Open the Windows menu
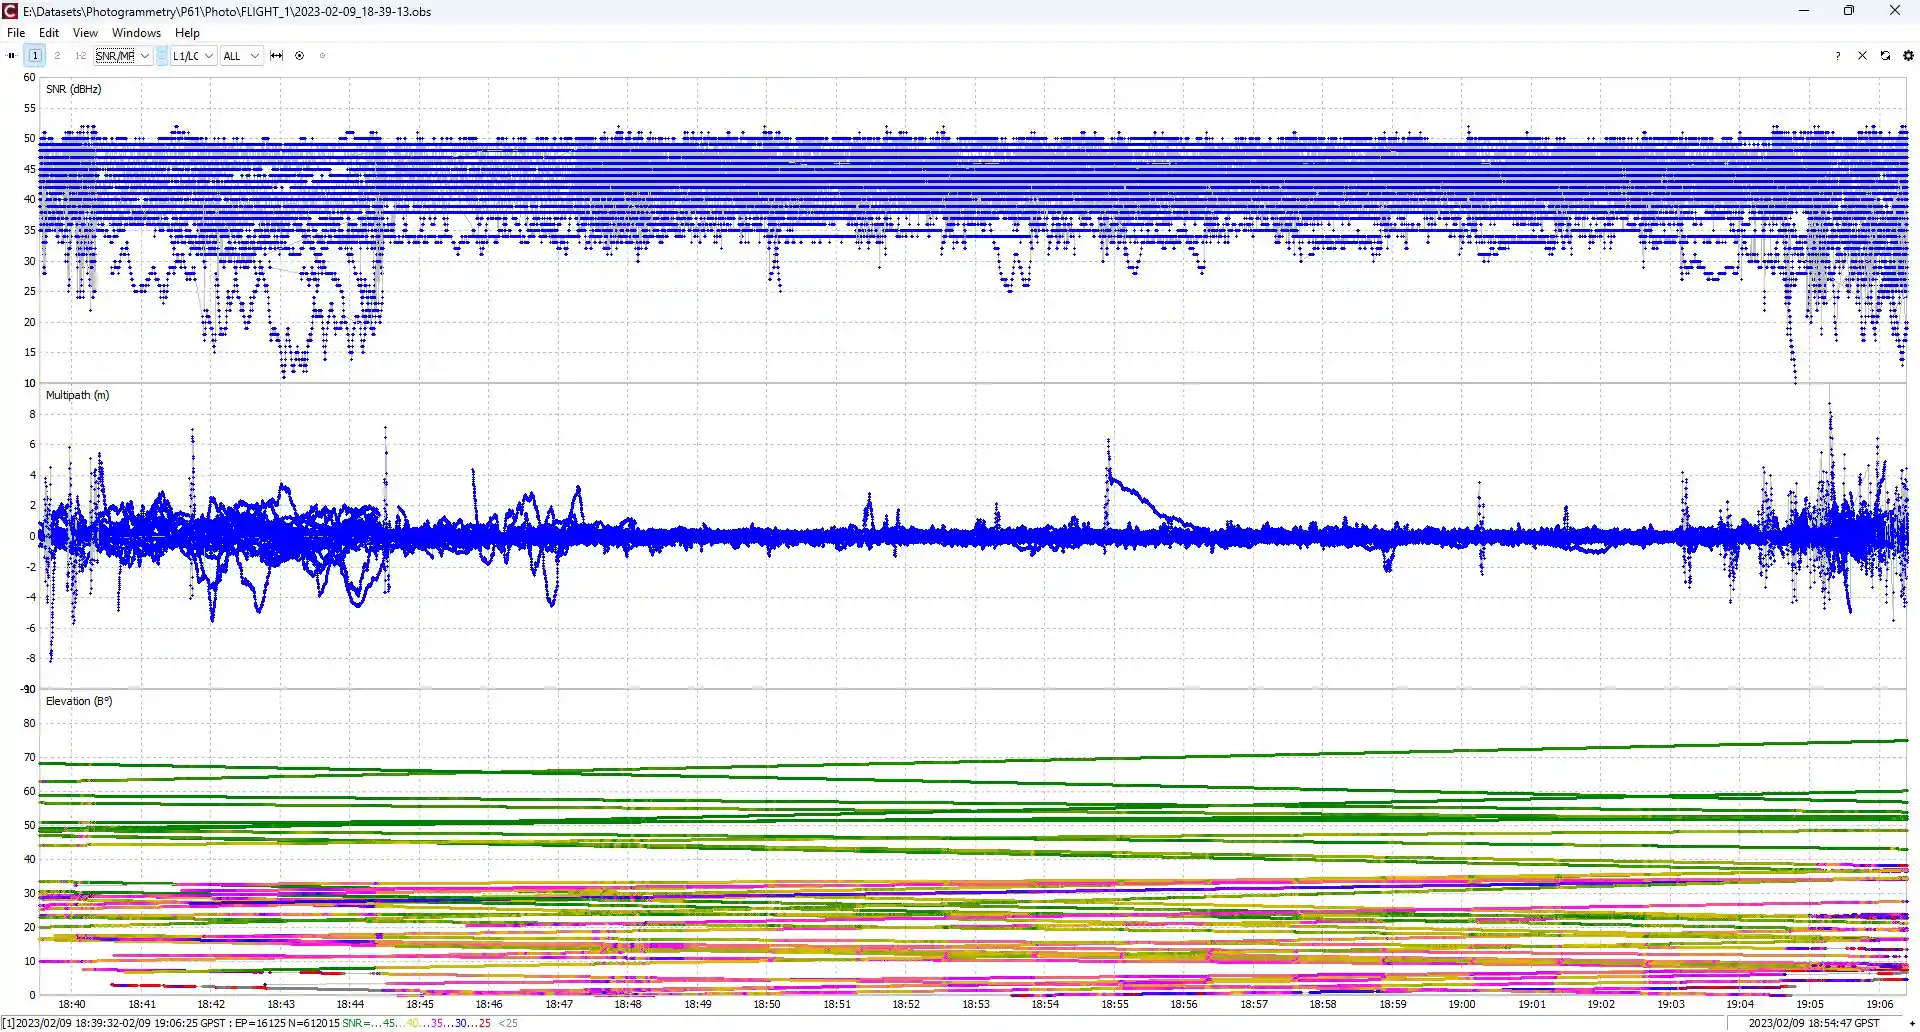This screenshot has height=1032, width=1920. click(136, 33)
